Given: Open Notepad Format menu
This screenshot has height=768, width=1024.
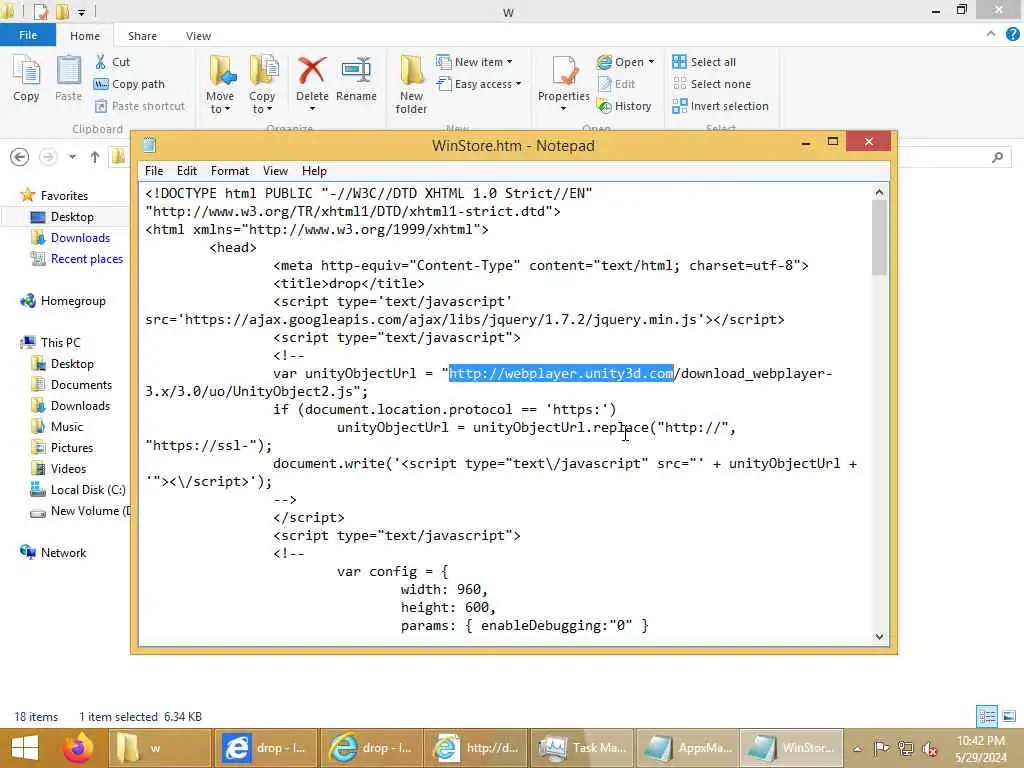Looking at the screenshot, I should point(230,171).
